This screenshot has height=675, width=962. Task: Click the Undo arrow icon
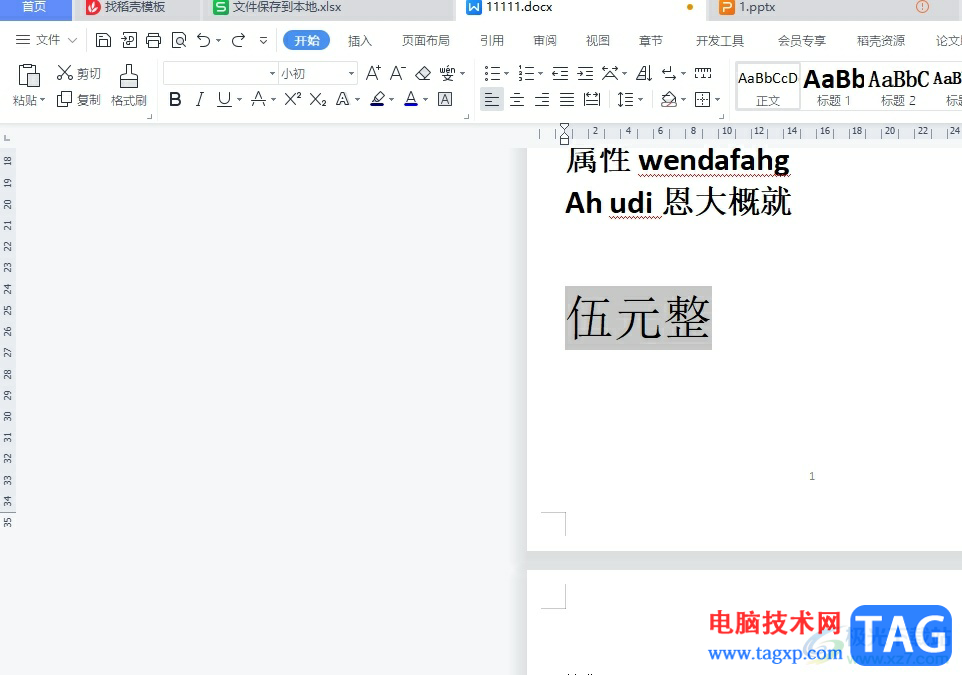click(x=204, y=40)
